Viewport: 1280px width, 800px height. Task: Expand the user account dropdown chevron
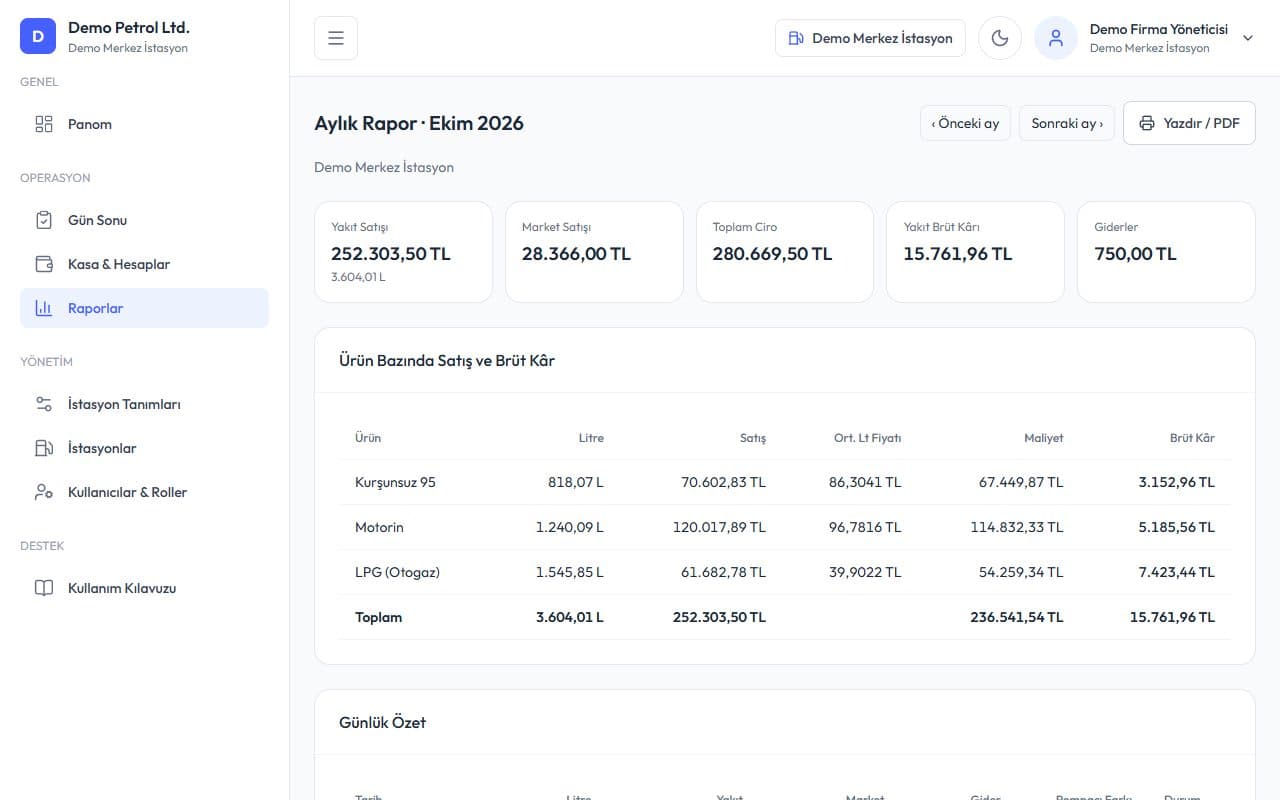(1247, 38)
